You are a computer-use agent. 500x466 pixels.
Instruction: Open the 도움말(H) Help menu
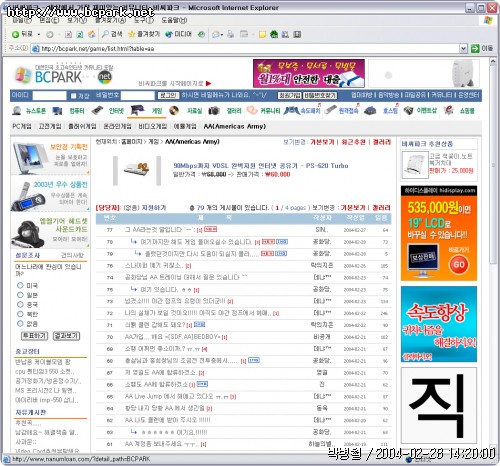174,20
